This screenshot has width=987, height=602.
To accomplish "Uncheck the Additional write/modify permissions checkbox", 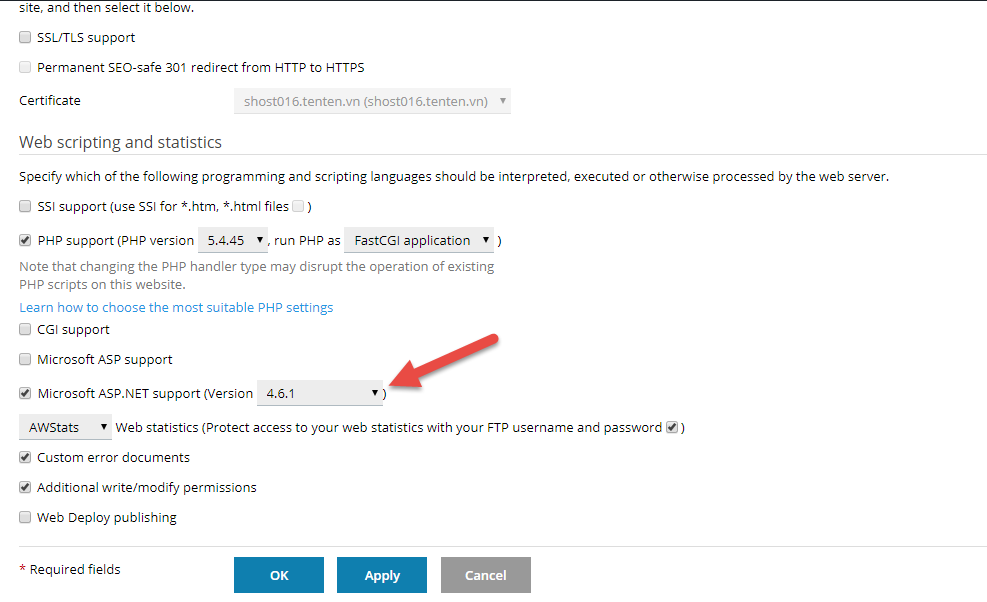I will 25,487.
